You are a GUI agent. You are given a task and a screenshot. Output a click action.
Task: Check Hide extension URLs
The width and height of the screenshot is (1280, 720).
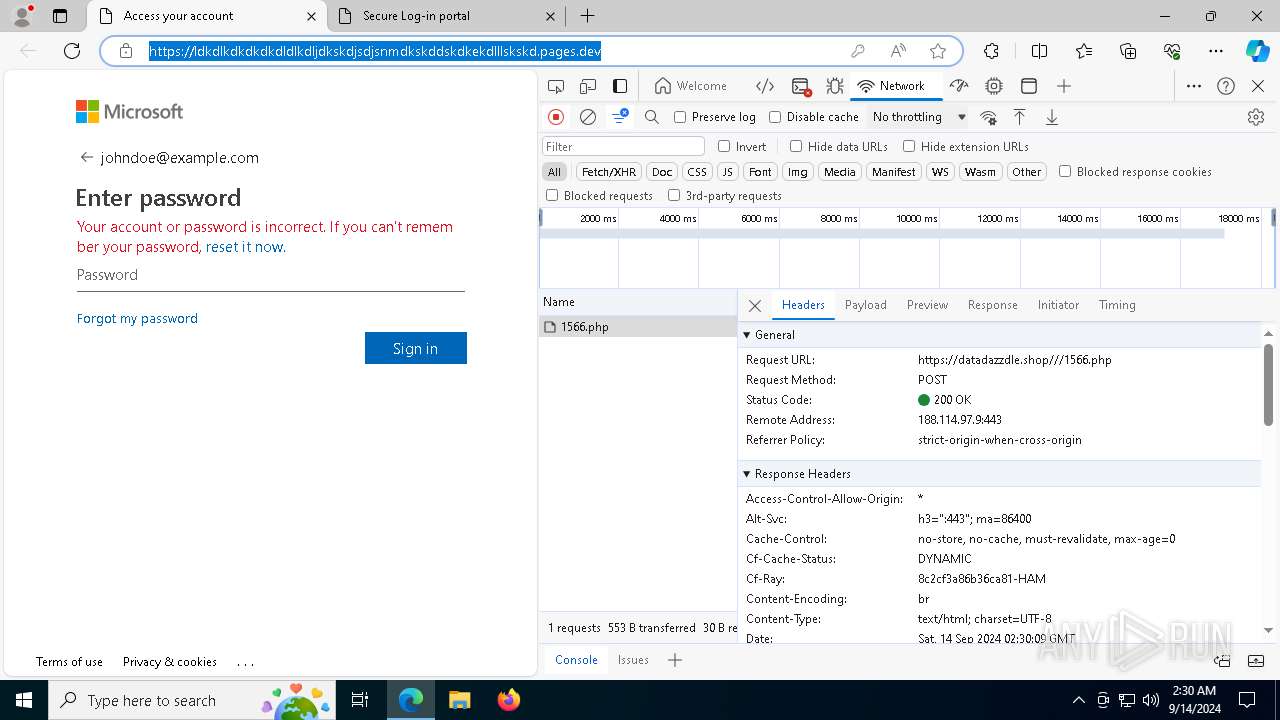[x=909, y=146]
